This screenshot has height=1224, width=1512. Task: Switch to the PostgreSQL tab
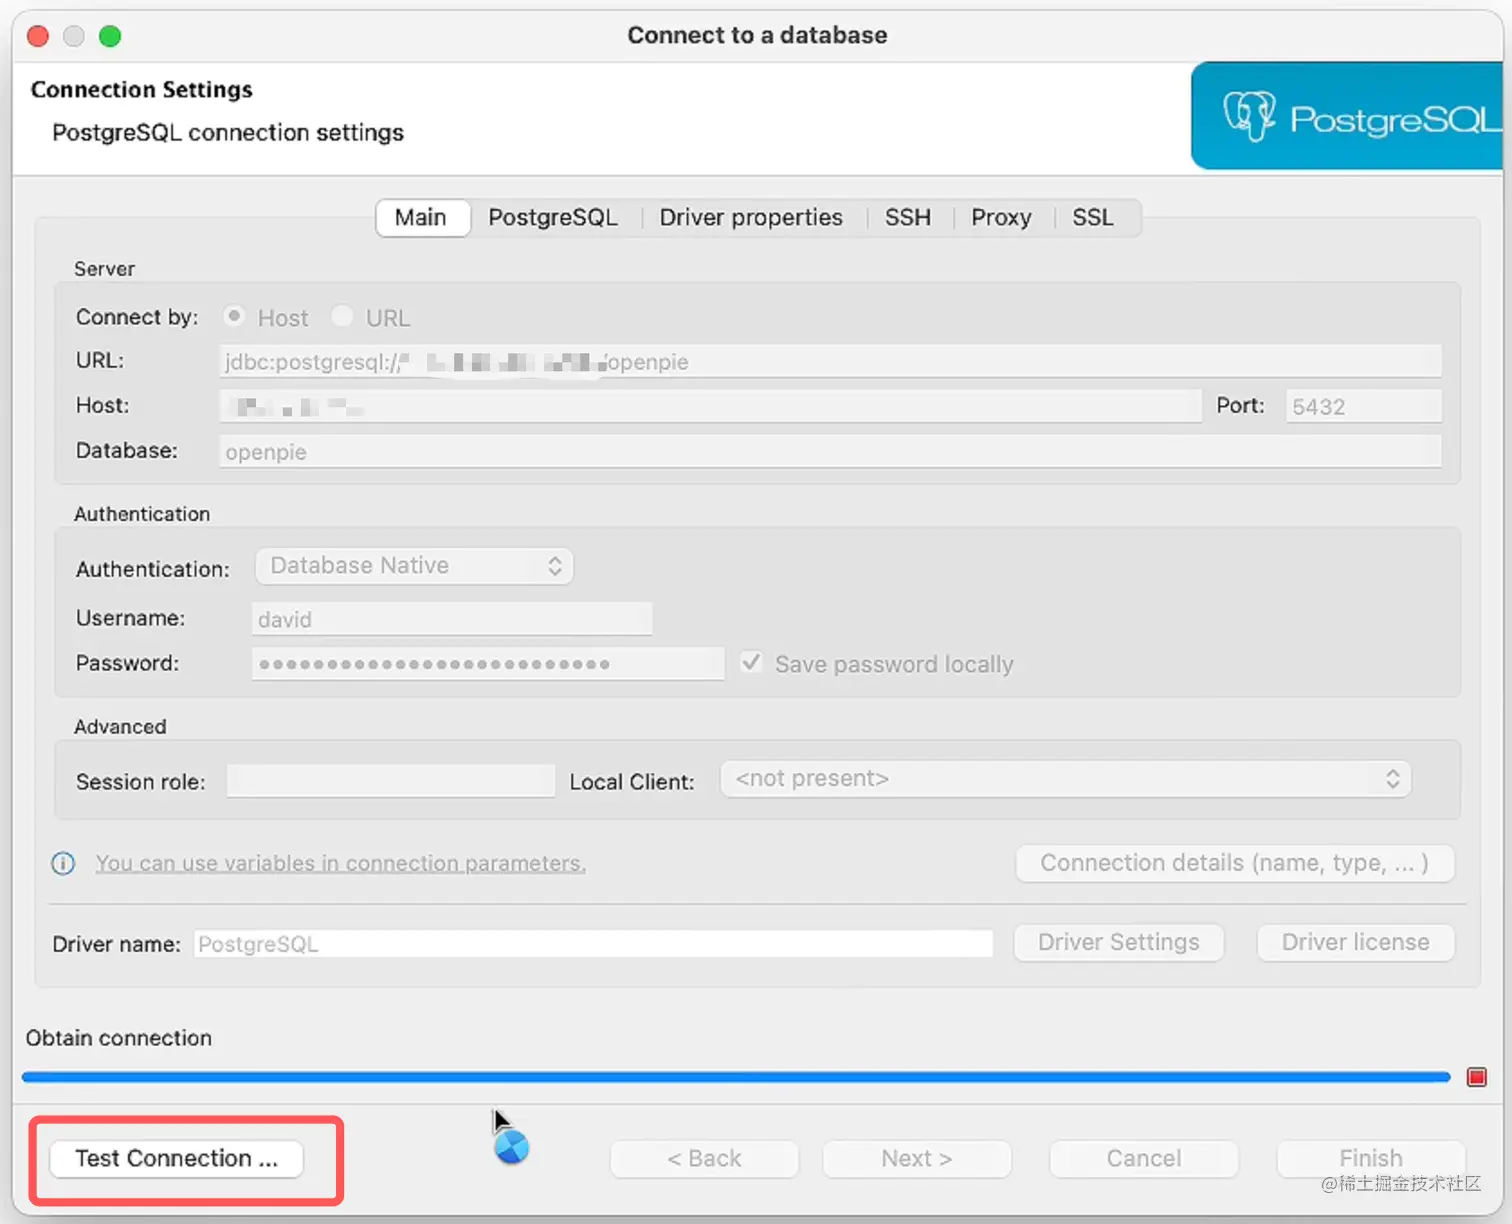coord(553,217)
